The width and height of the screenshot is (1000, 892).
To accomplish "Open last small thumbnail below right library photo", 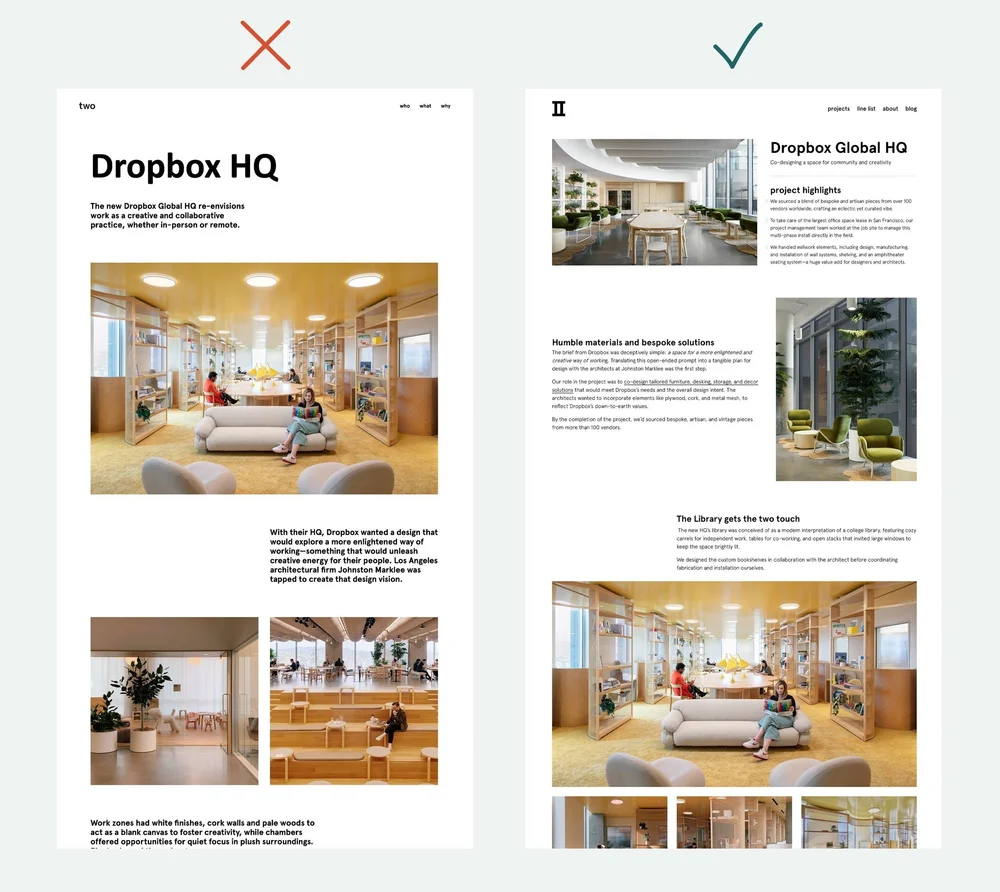I will 858,822.
